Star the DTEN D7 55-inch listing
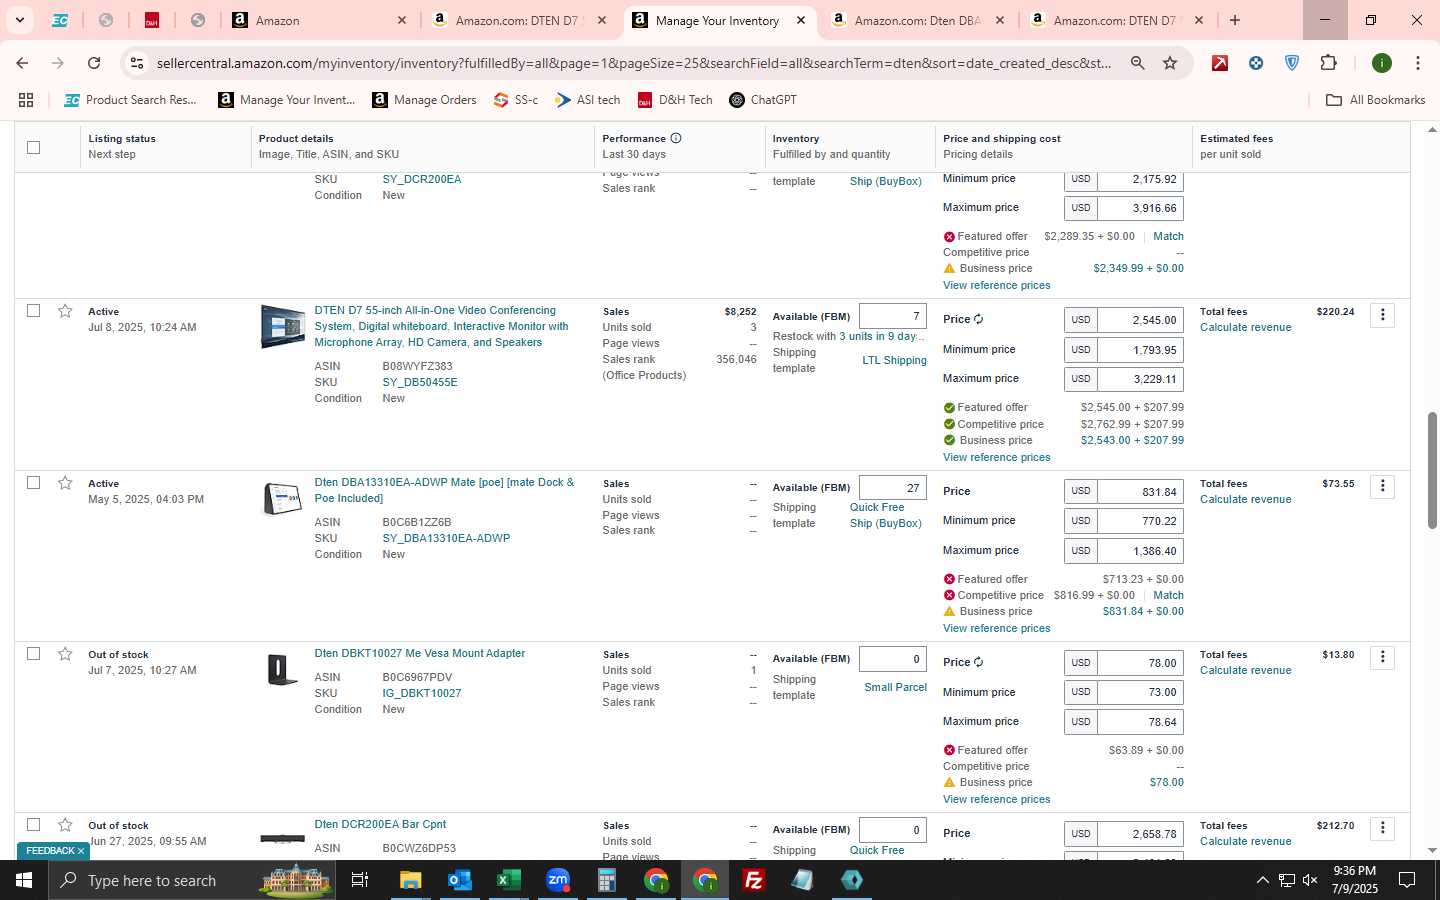 pyautogui.click(x=65, y=311)
